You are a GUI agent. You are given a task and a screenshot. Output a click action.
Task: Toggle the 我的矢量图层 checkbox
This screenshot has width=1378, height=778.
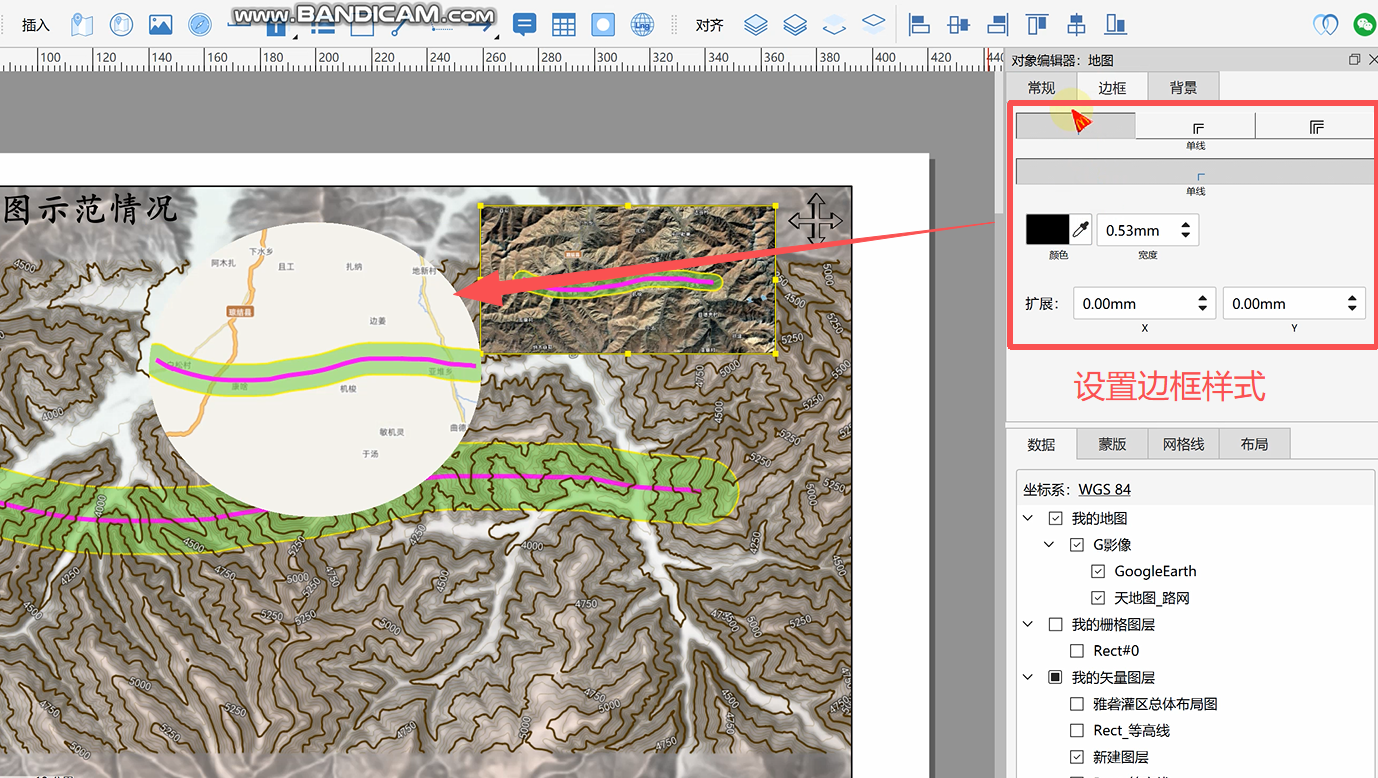pyautogui.click(x=1055, y=678)
